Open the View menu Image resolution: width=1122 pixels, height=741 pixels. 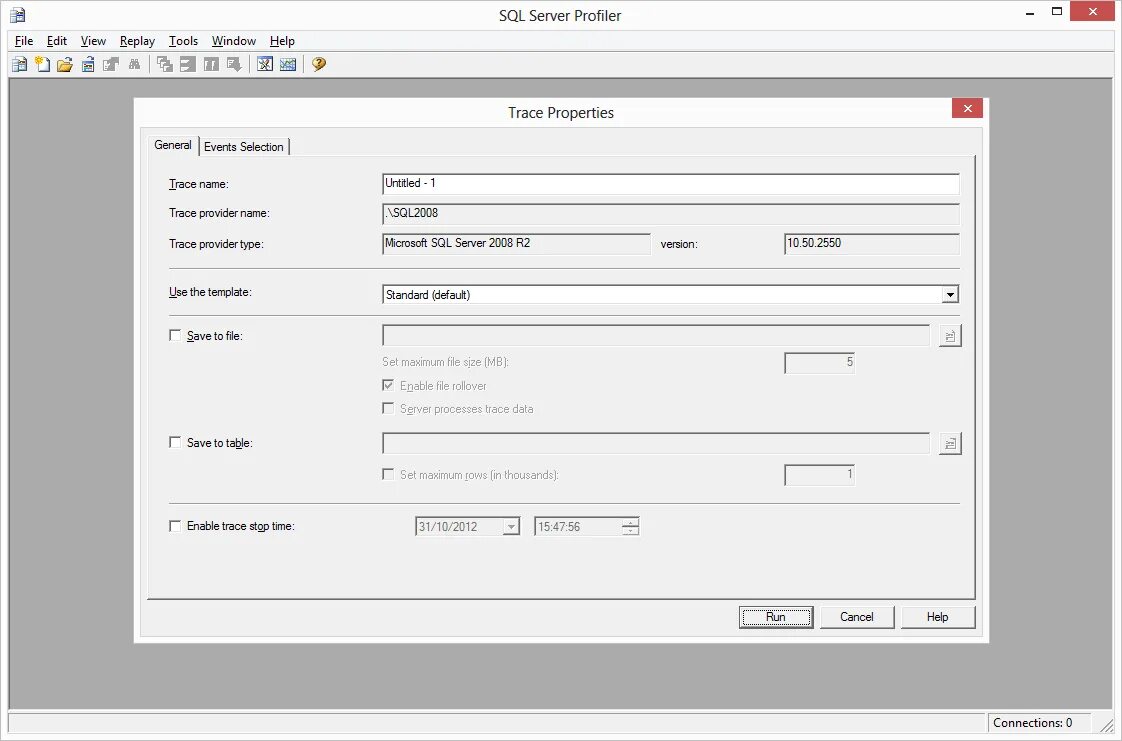click(x=93, y=41)
